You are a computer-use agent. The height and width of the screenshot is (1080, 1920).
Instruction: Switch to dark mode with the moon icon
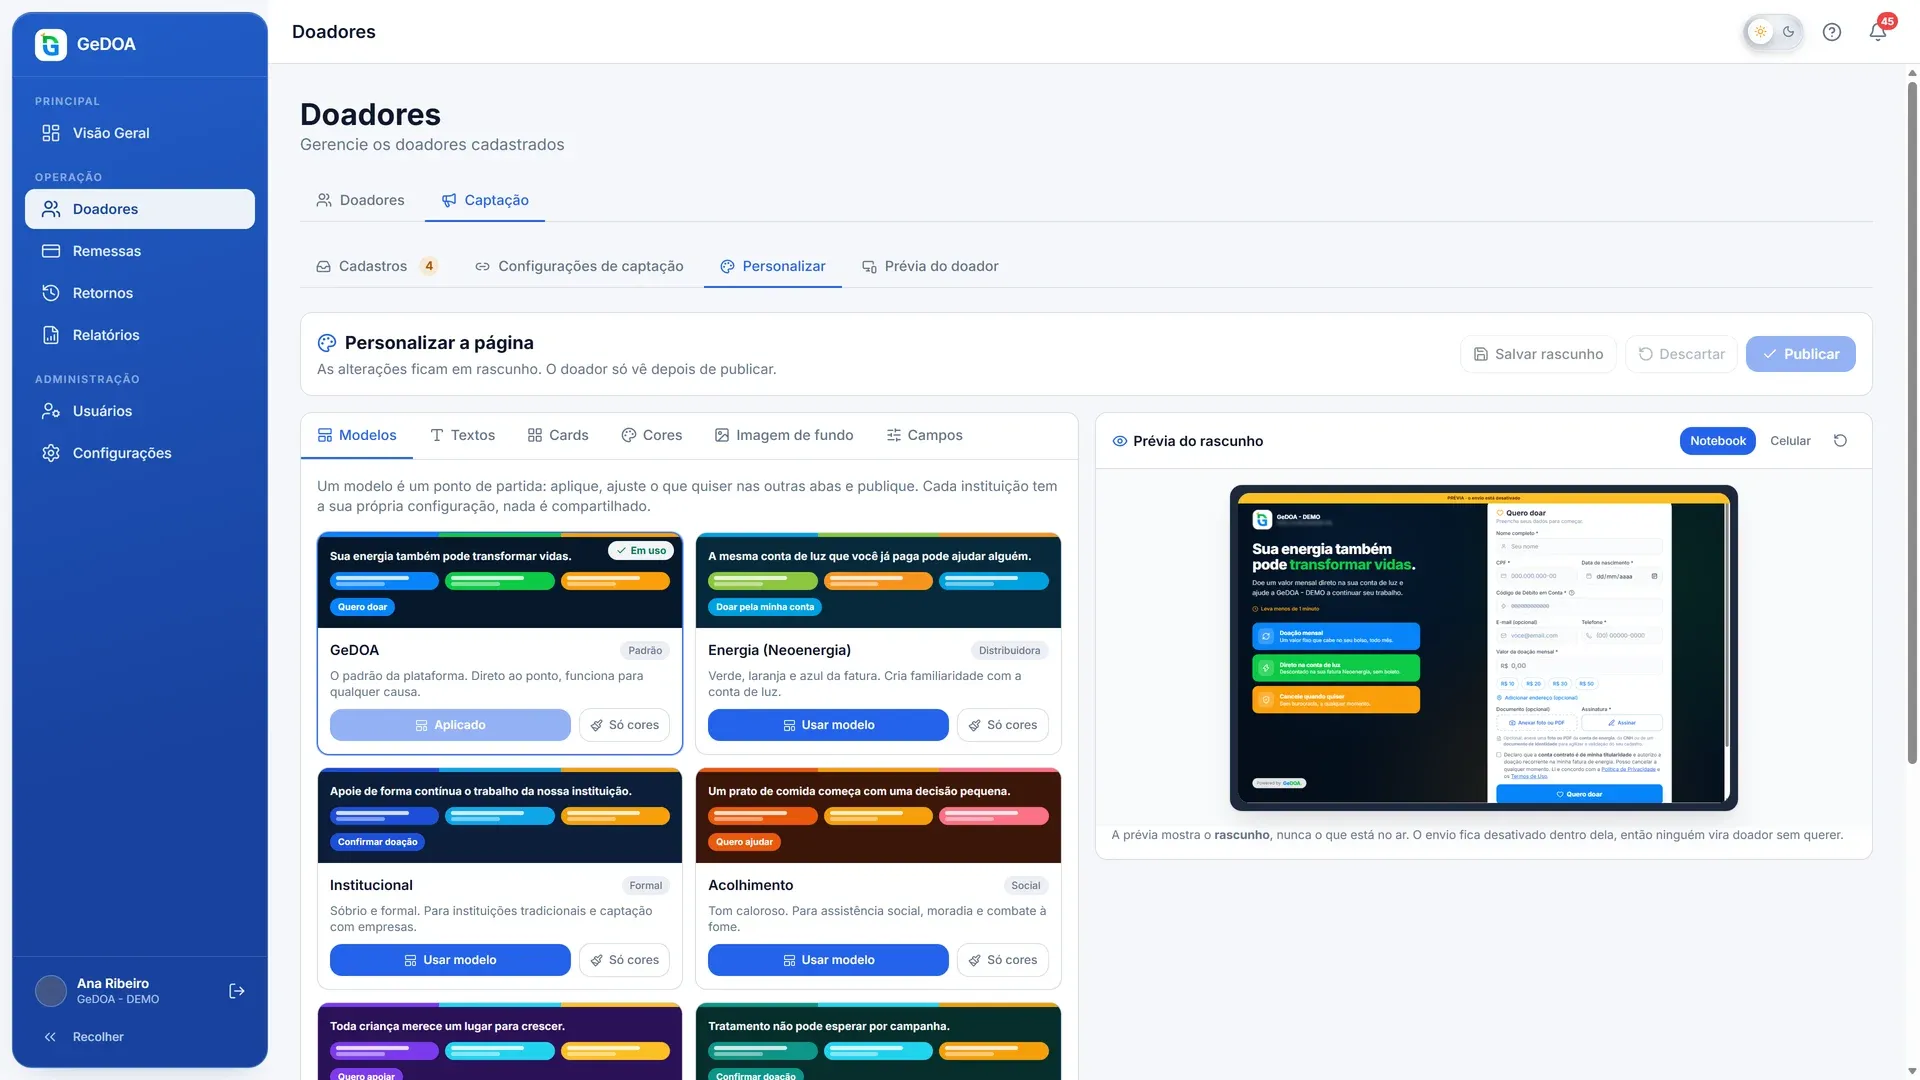[x=1789, y=32]
